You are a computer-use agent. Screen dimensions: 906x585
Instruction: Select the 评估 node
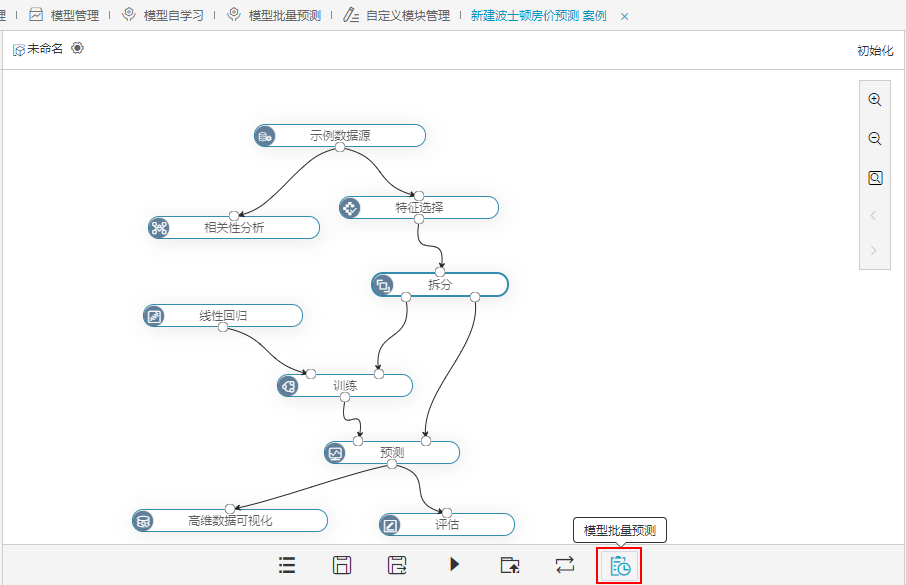point(447,524)
